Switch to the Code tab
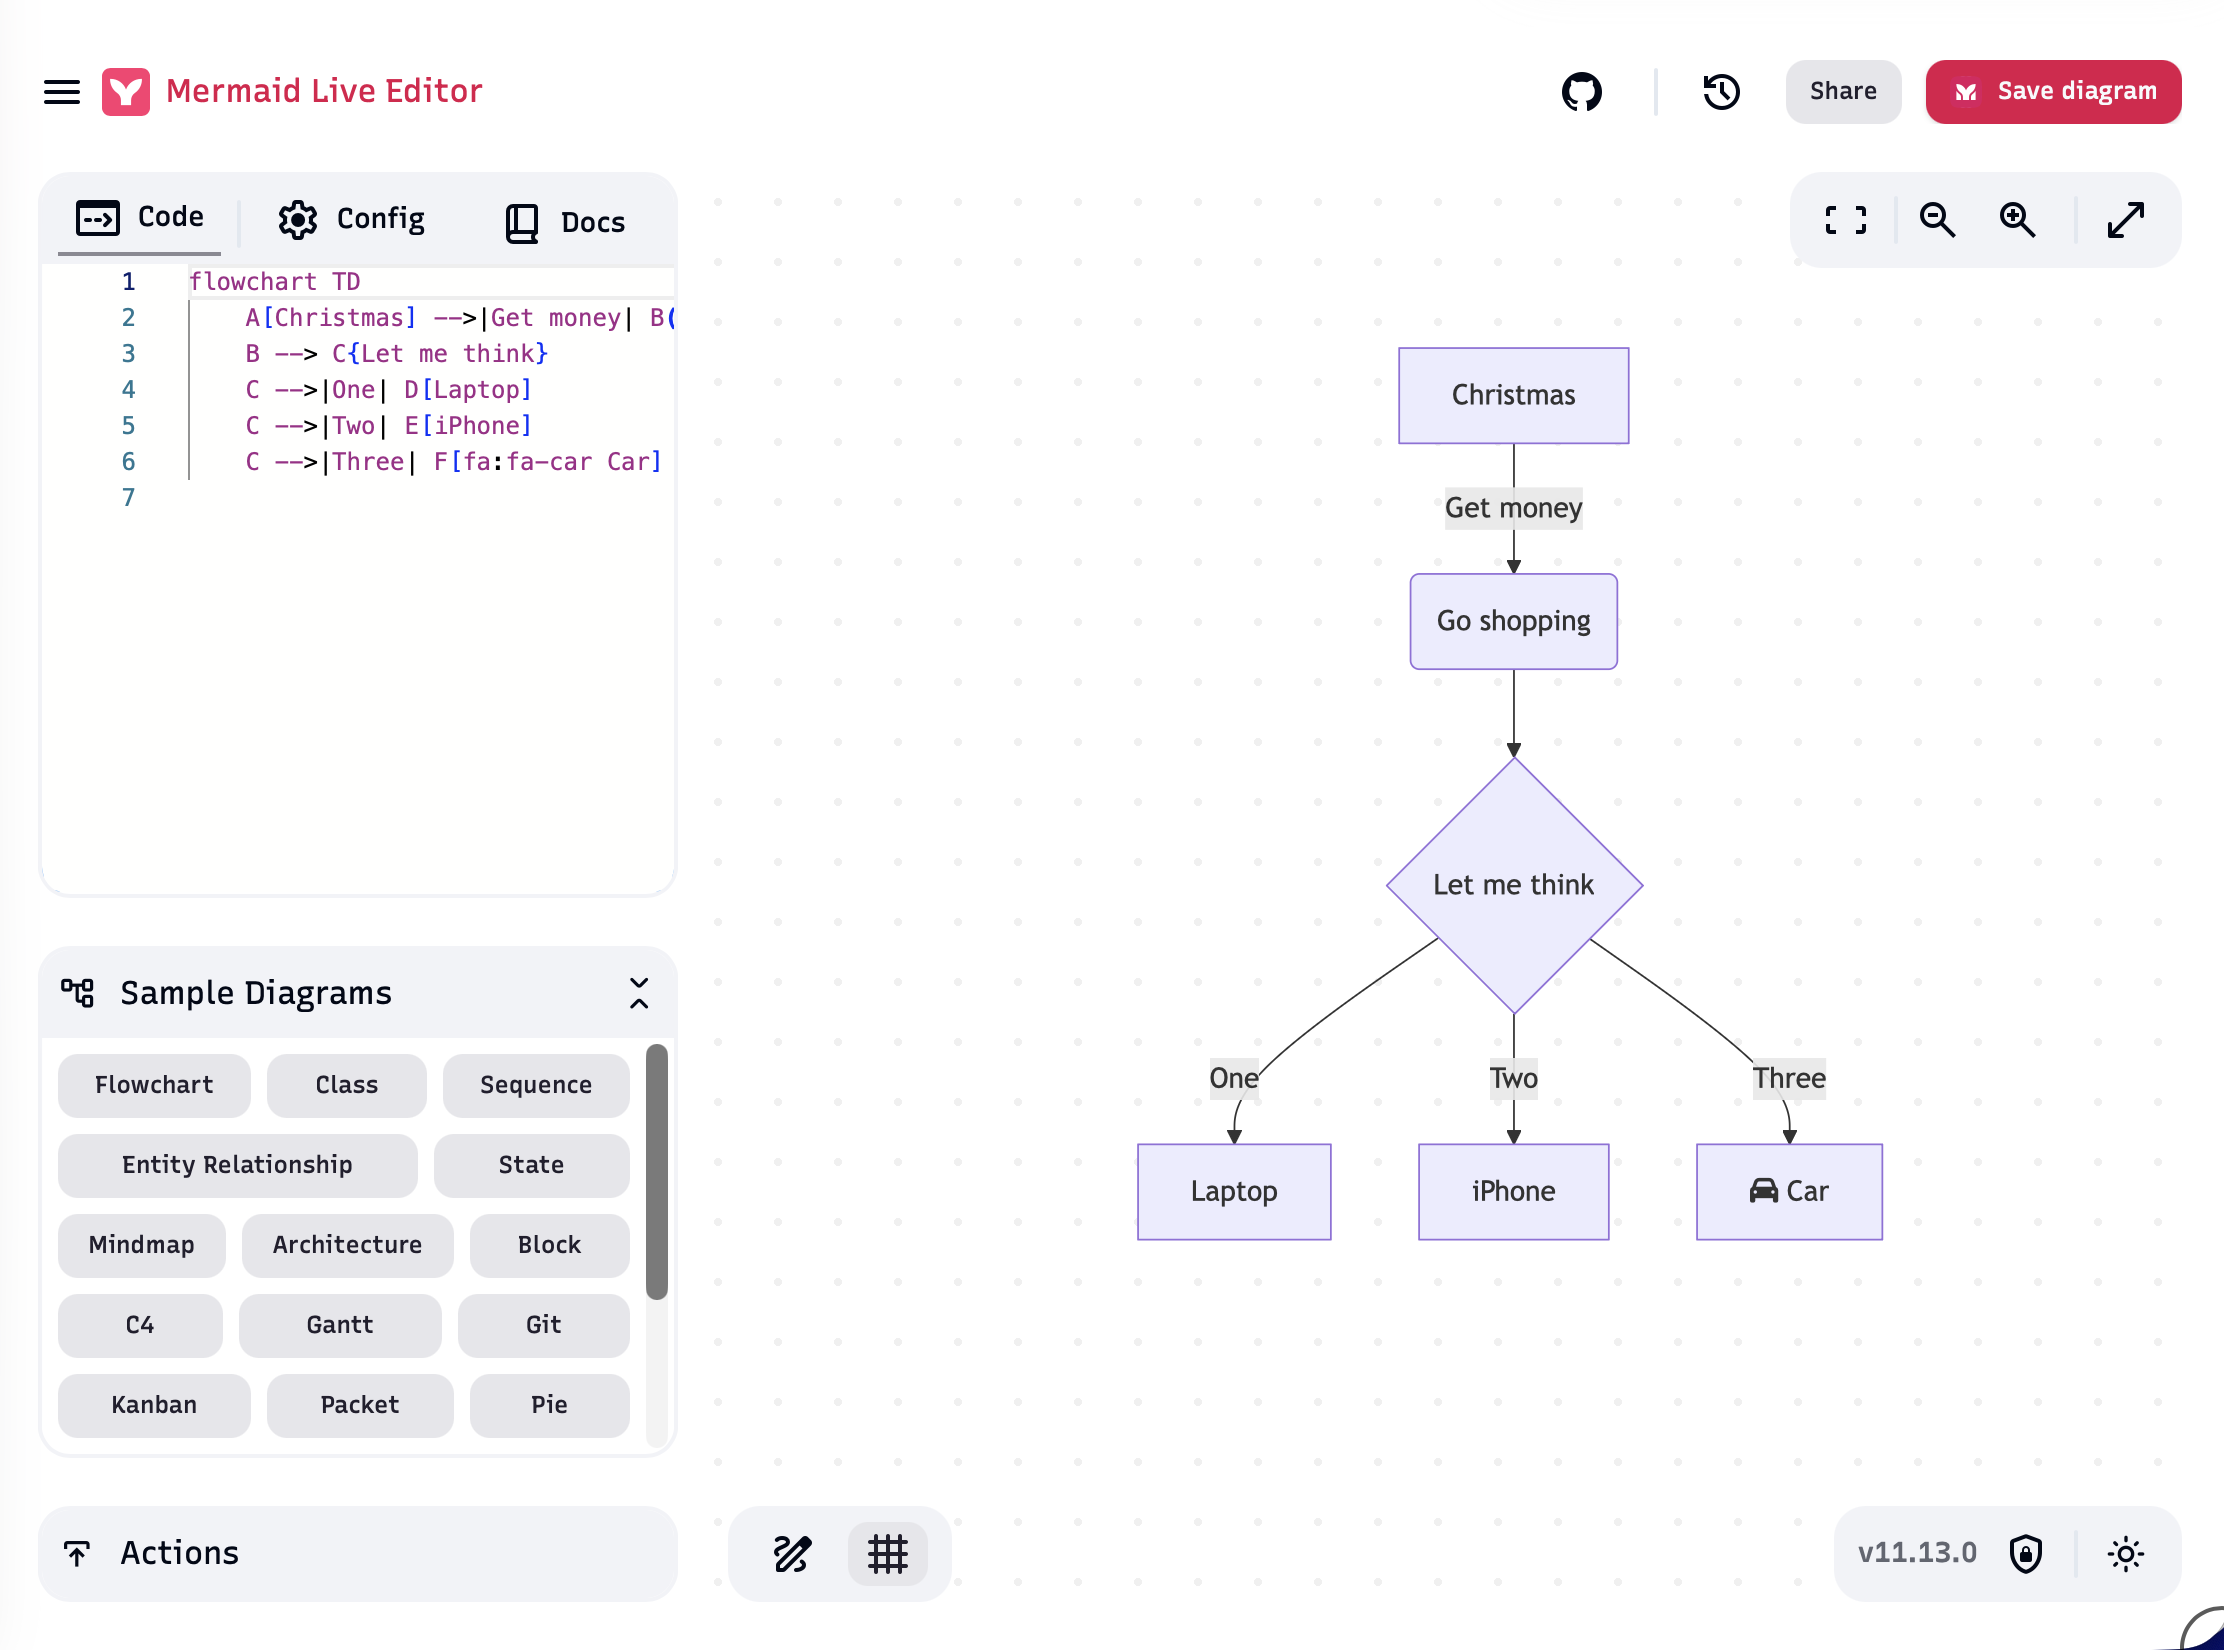The height and width of the screenshot is (1650, 2224). pos(140,217)
